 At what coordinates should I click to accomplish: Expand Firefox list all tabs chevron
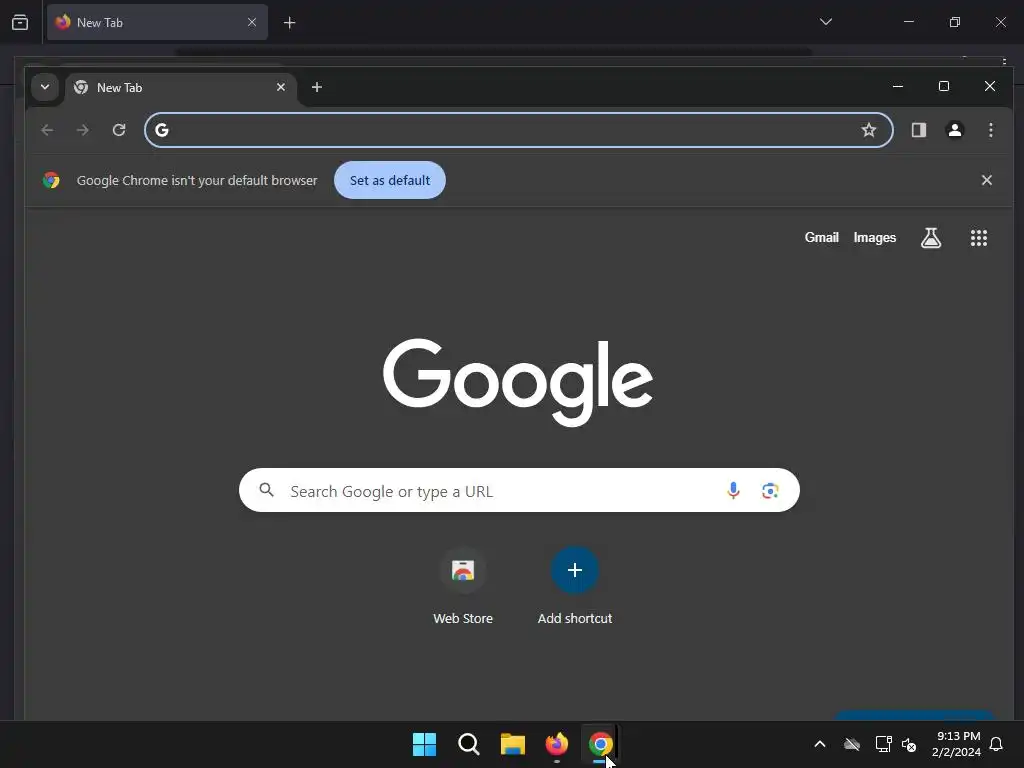(x=825, y=22)
